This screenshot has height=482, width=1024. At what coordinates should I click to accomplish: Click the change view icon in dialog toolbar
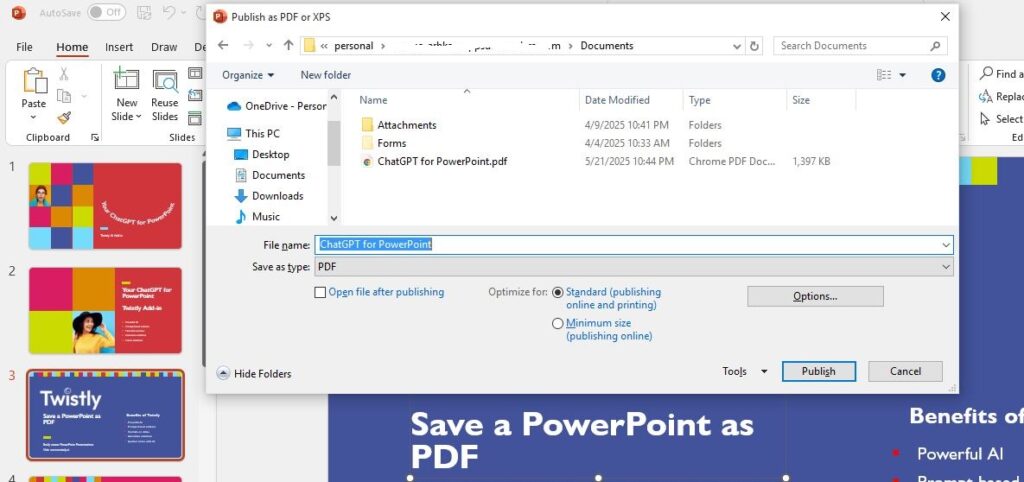tap(884, 75)
